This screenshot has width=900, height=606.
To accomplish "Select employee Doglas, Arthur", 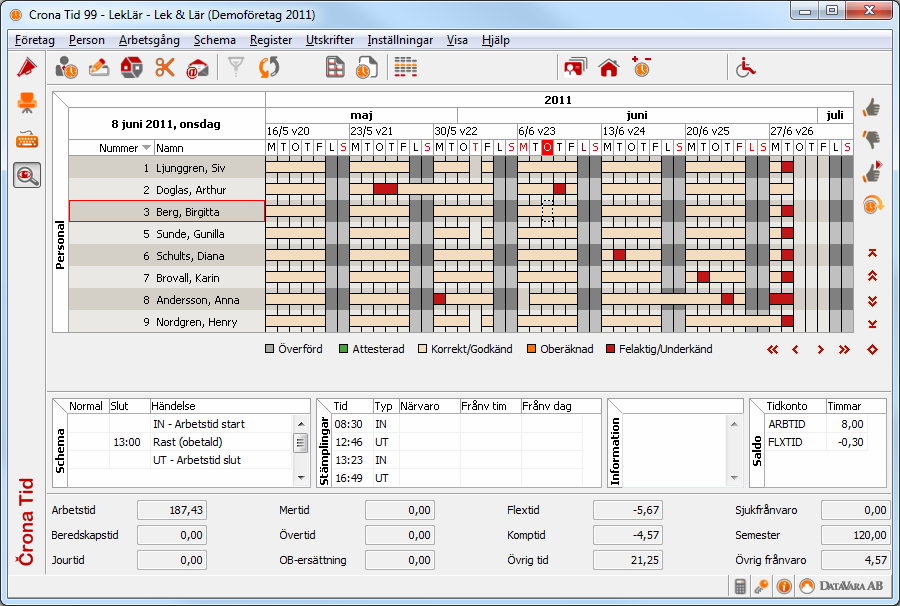I will click(x=166, y=190).
